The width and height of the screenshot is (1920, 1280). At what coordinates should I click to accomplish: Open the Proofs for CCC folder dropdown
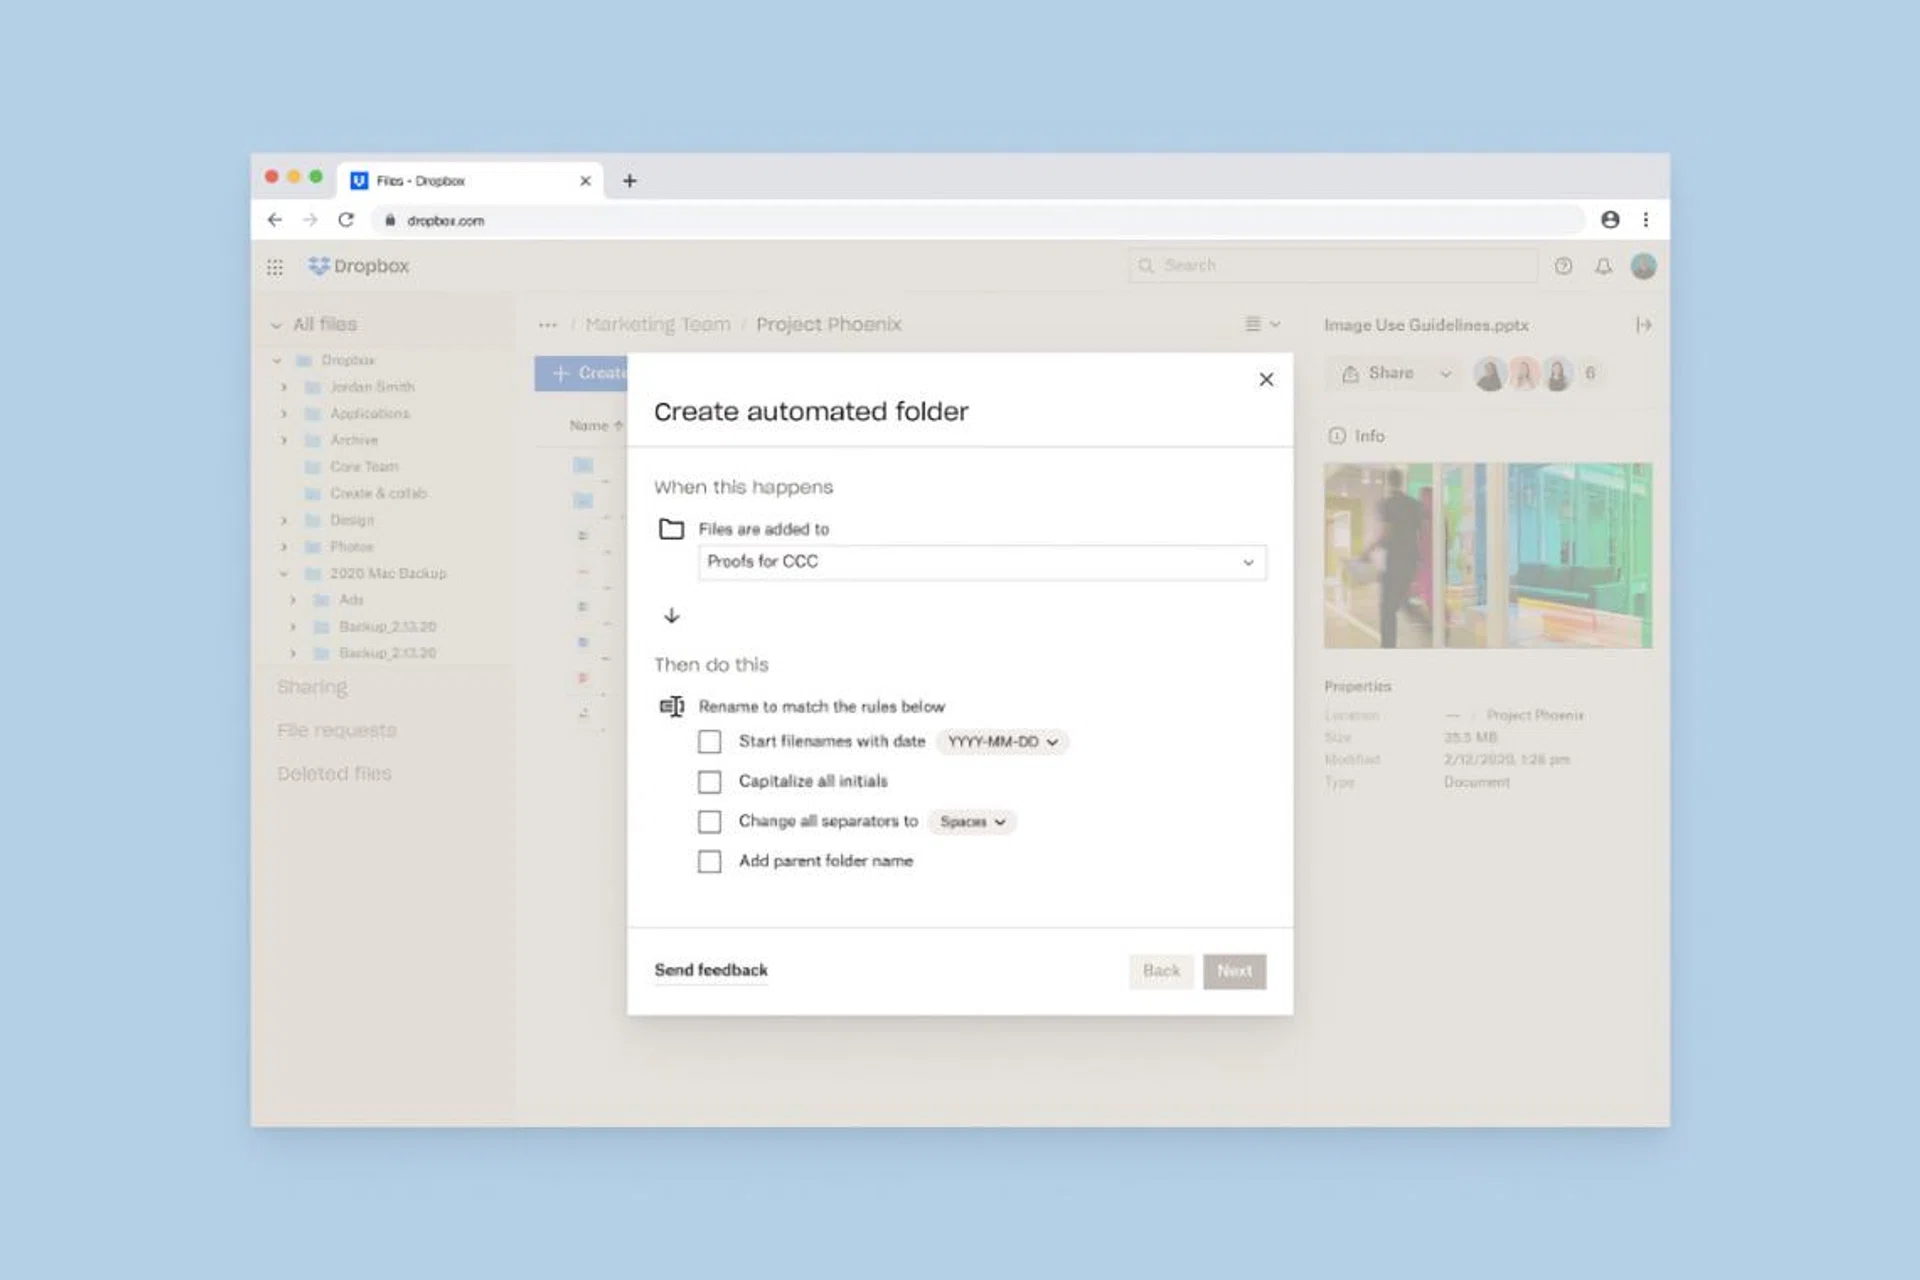point(981,562)
